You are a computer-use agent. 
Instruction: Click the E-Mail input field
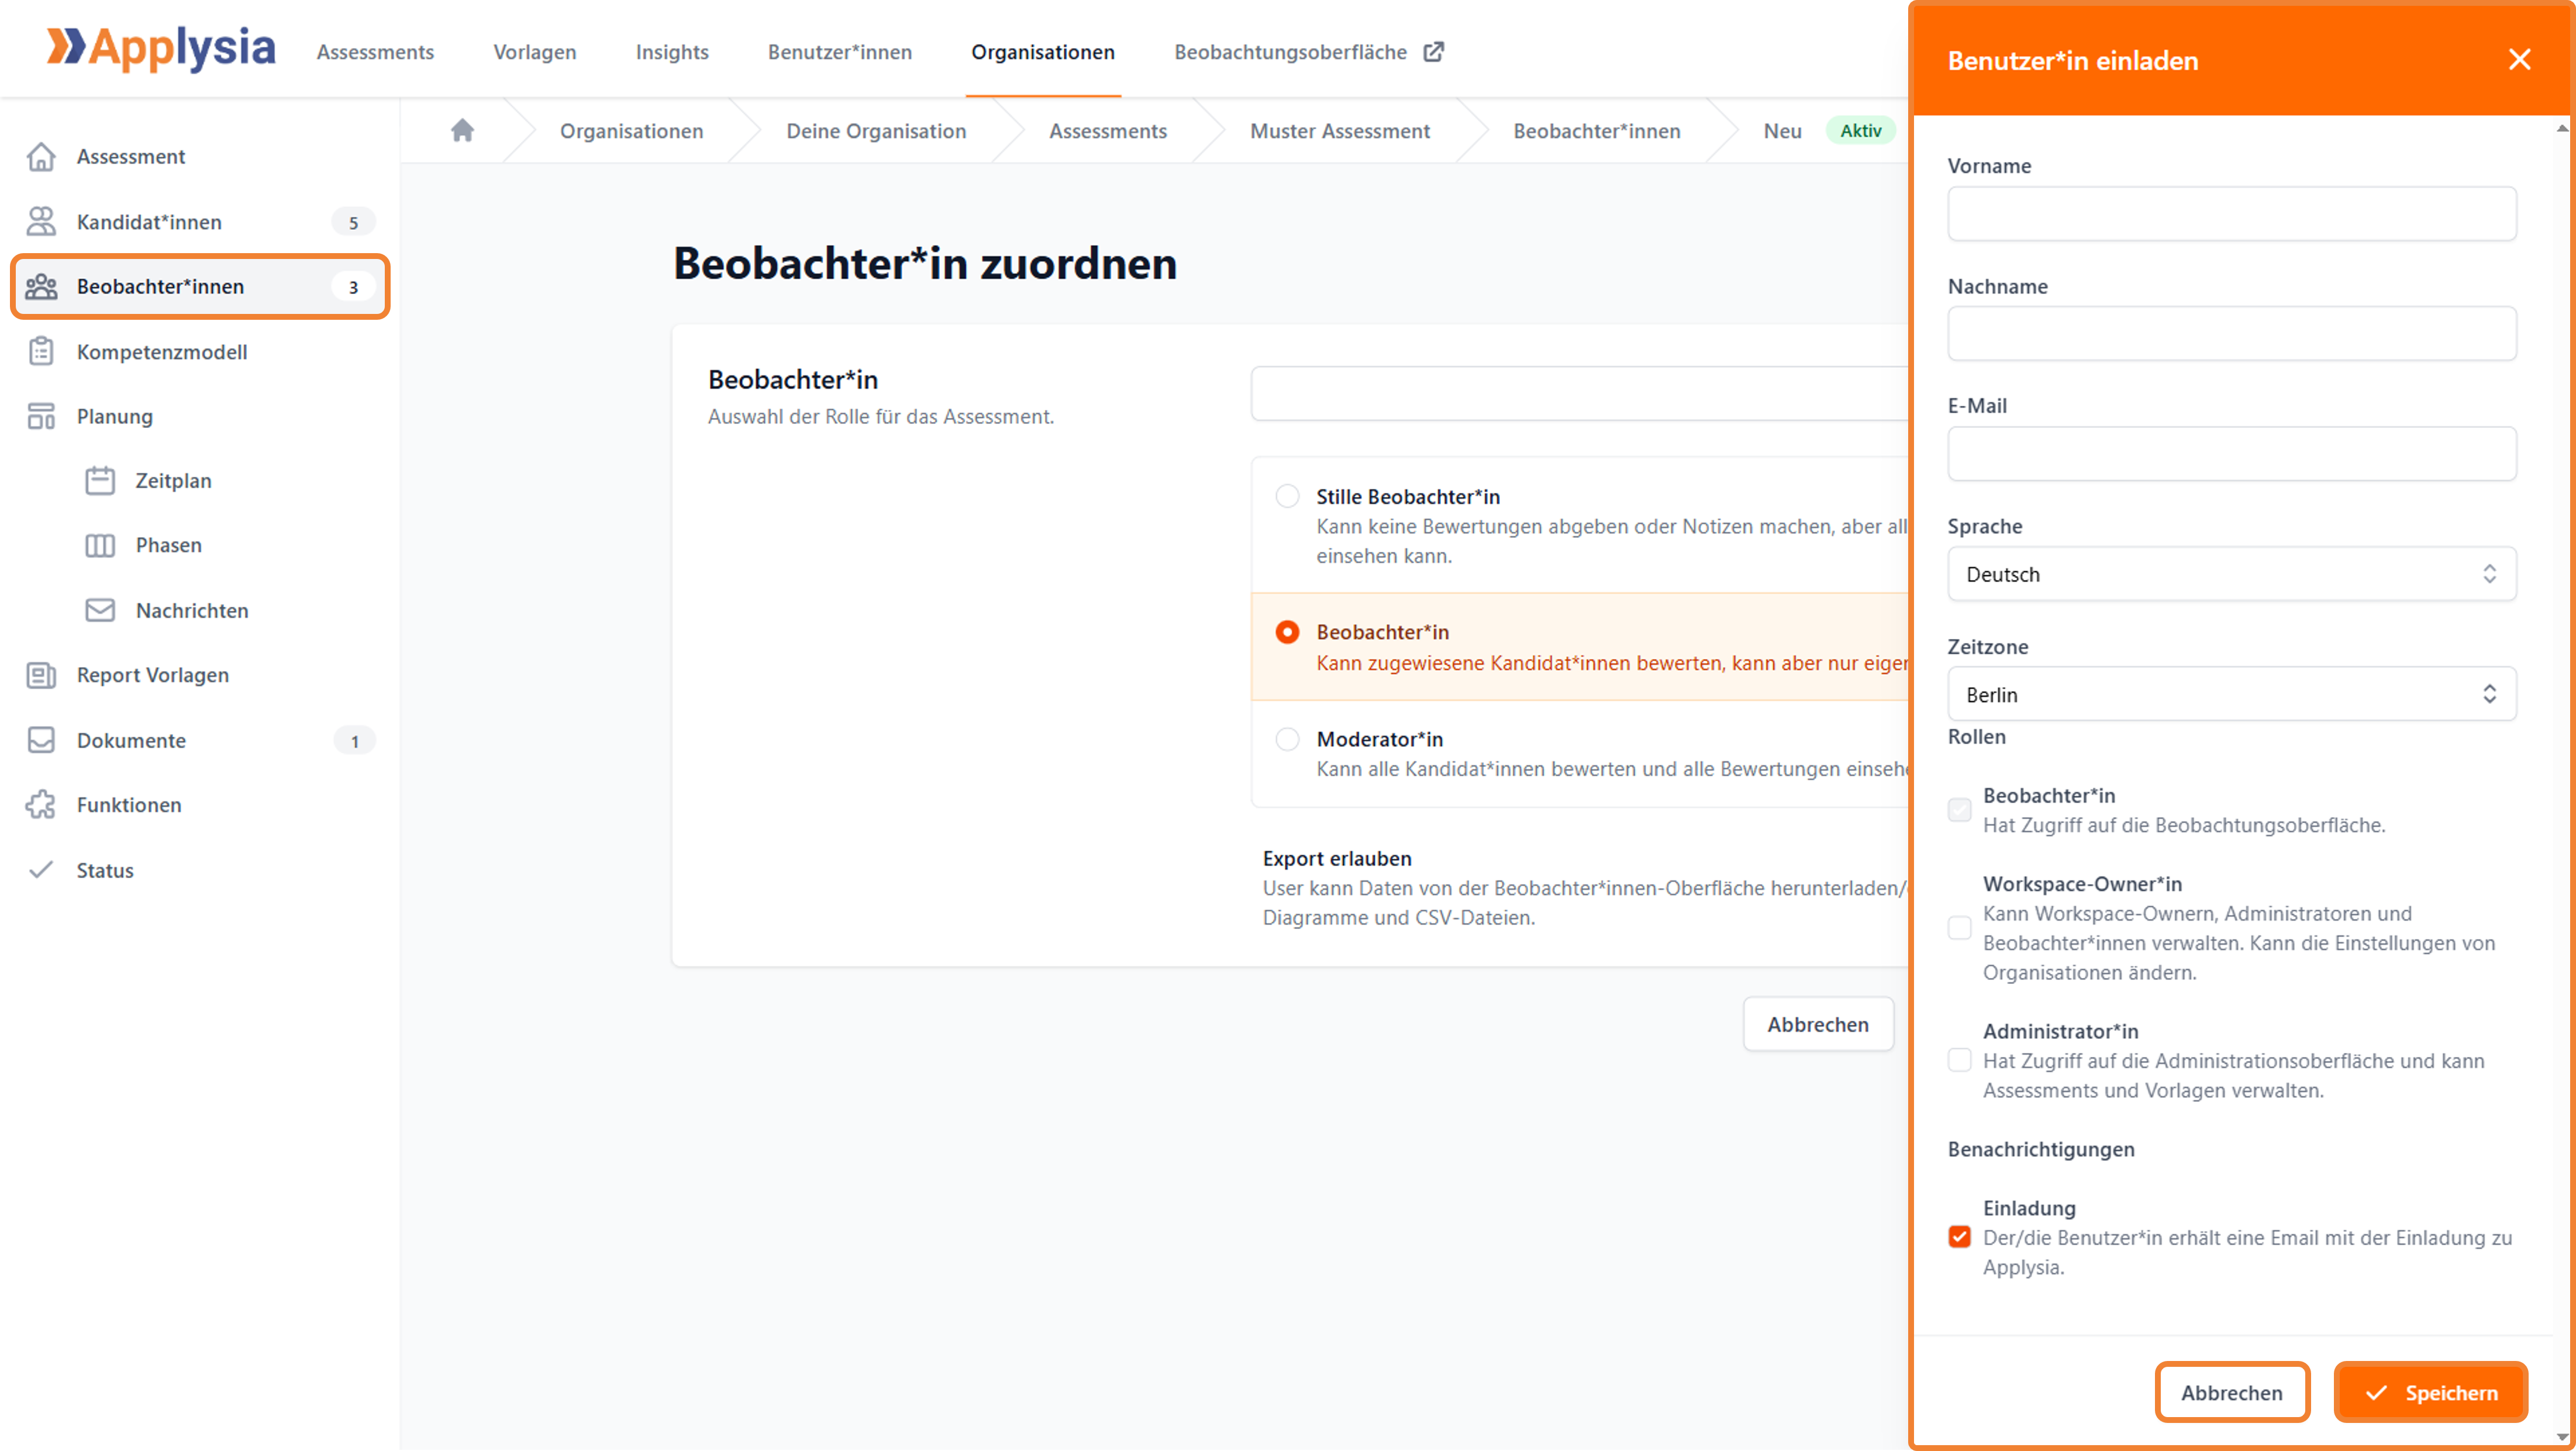click(2231, 453)
